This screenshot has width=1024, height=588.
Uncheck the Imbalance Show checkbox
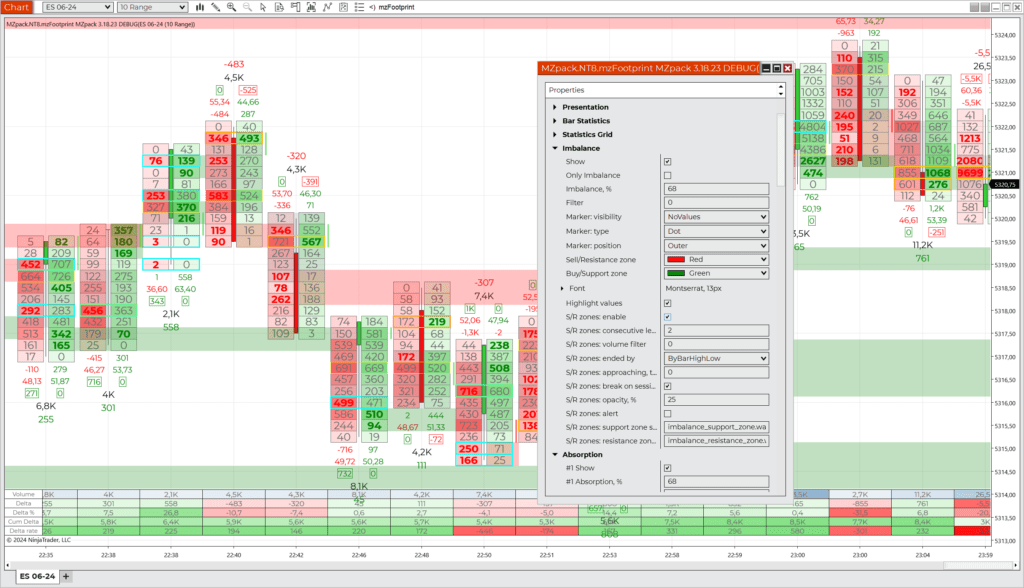[x=667, y=161]
